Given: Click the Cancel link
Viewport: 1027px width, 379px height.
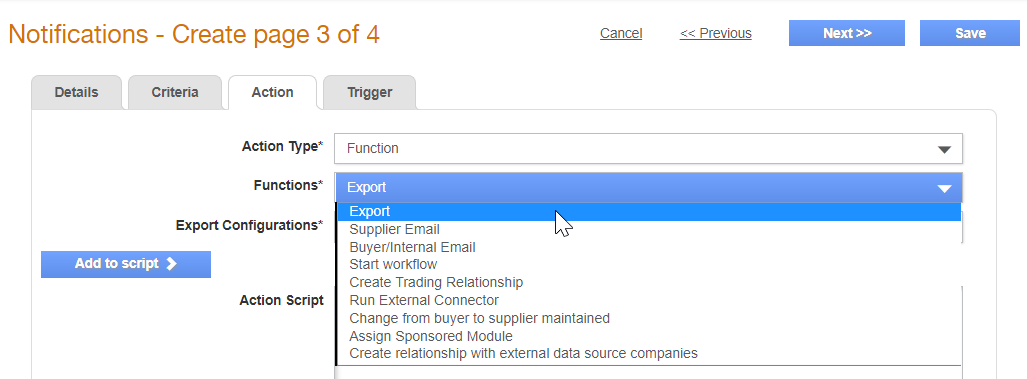Looking at the screenshot, I should pyautogui.click(x=621, y=33).
